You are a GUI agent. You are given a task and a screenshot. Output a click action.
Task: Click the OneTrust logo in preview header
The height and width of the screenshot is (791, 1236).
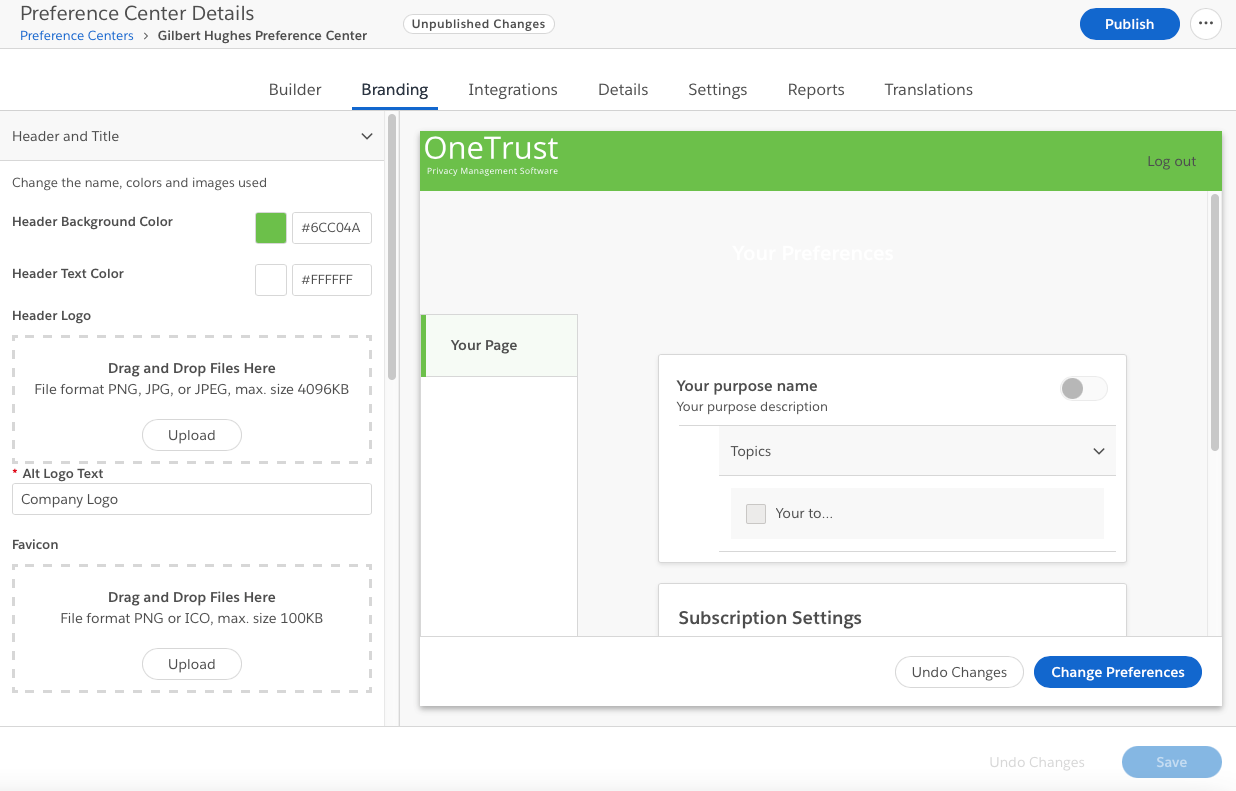tap(491, 154)
